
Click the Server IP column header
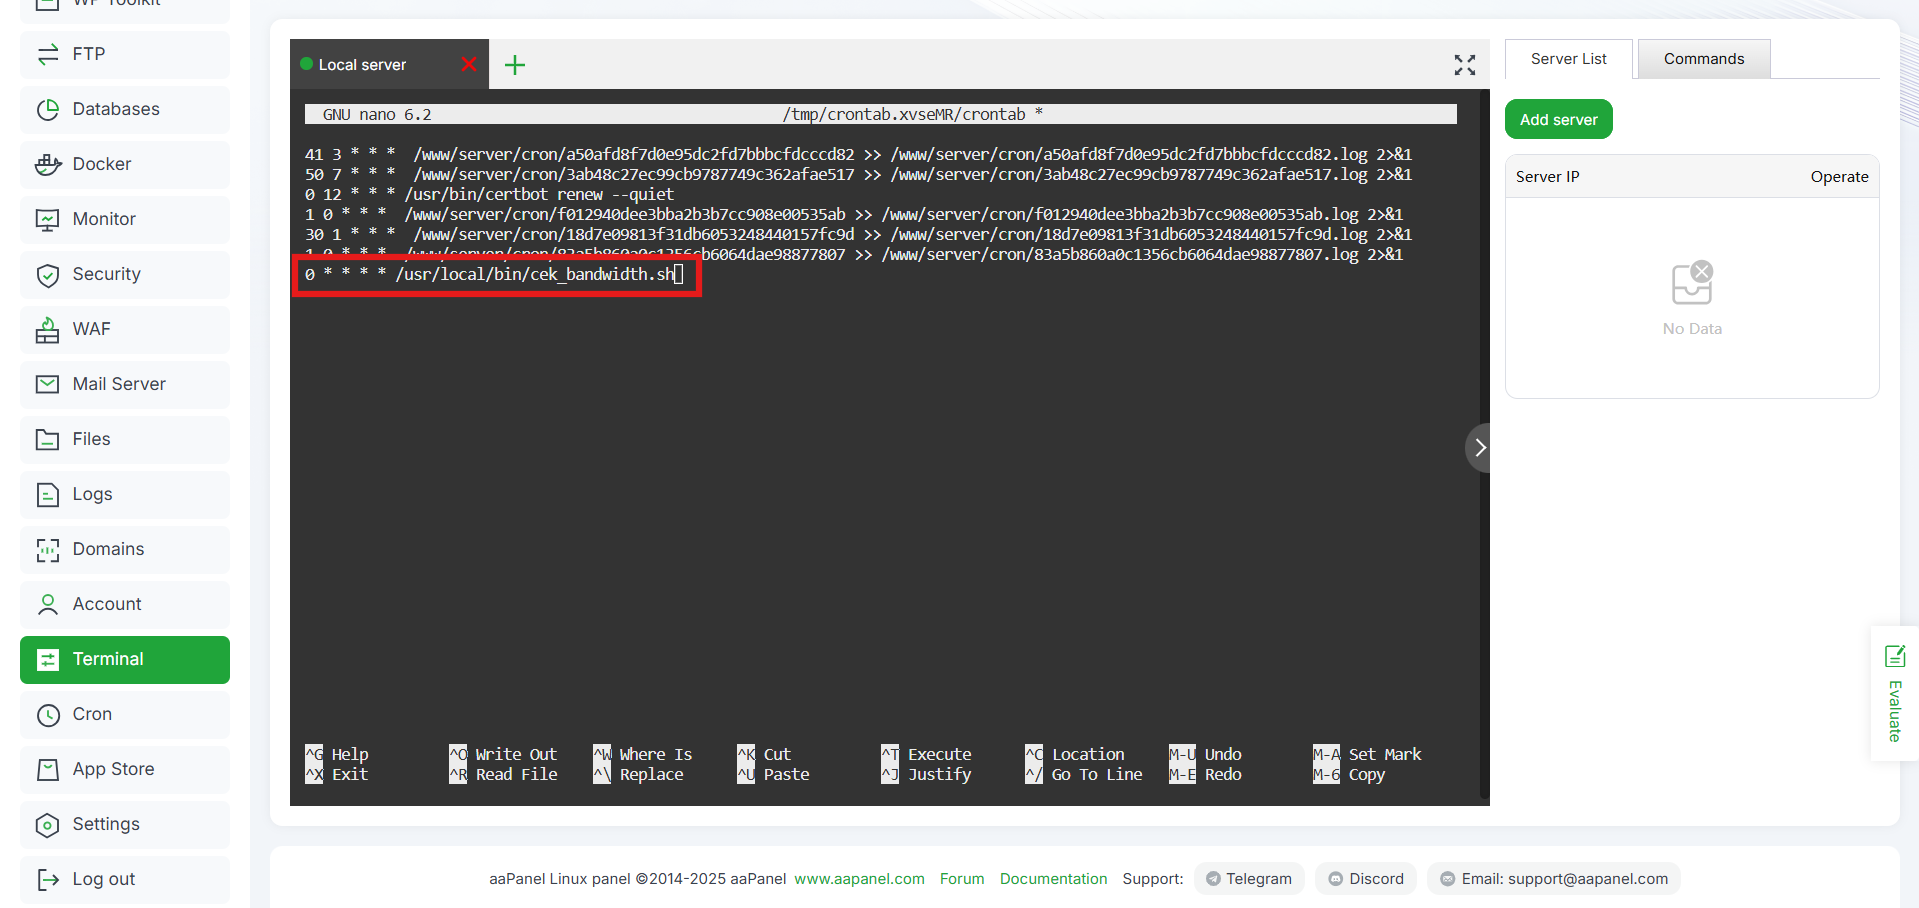coord(1547,176)
